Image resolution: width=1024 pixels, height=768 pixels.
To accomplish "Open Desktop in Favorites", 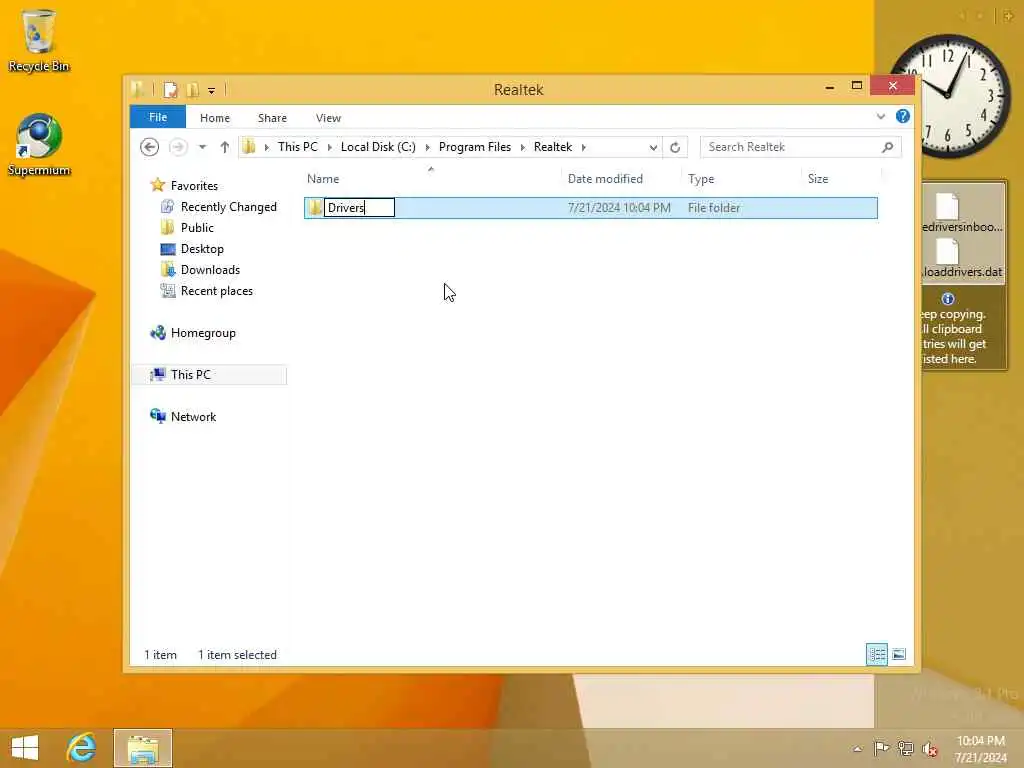I will (x=202, y=249).
